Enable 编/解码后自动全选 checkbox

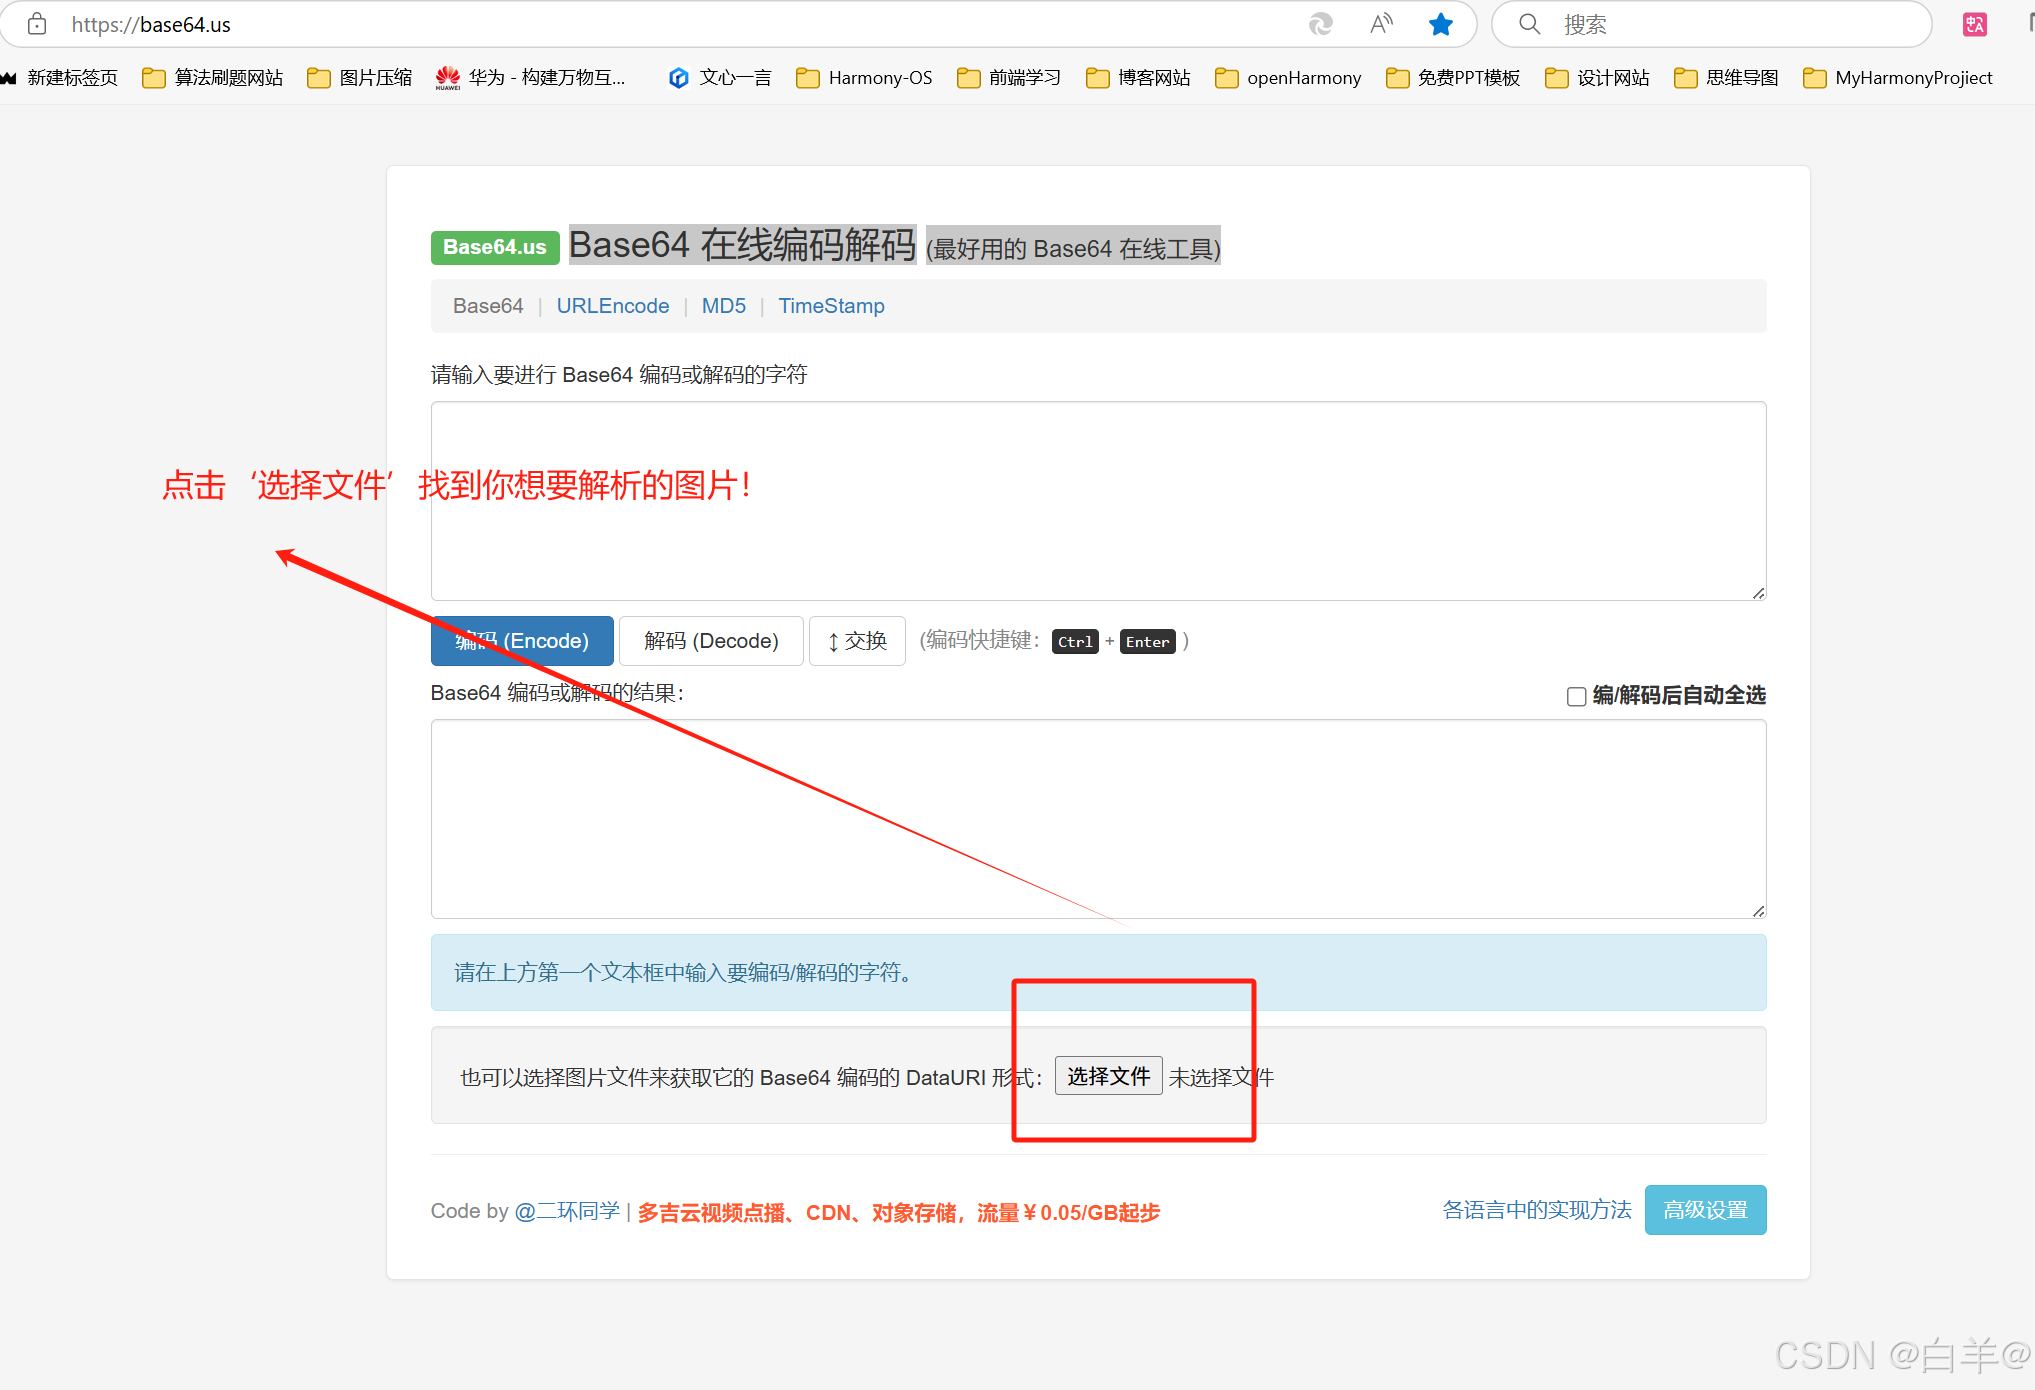[1576, 696]
